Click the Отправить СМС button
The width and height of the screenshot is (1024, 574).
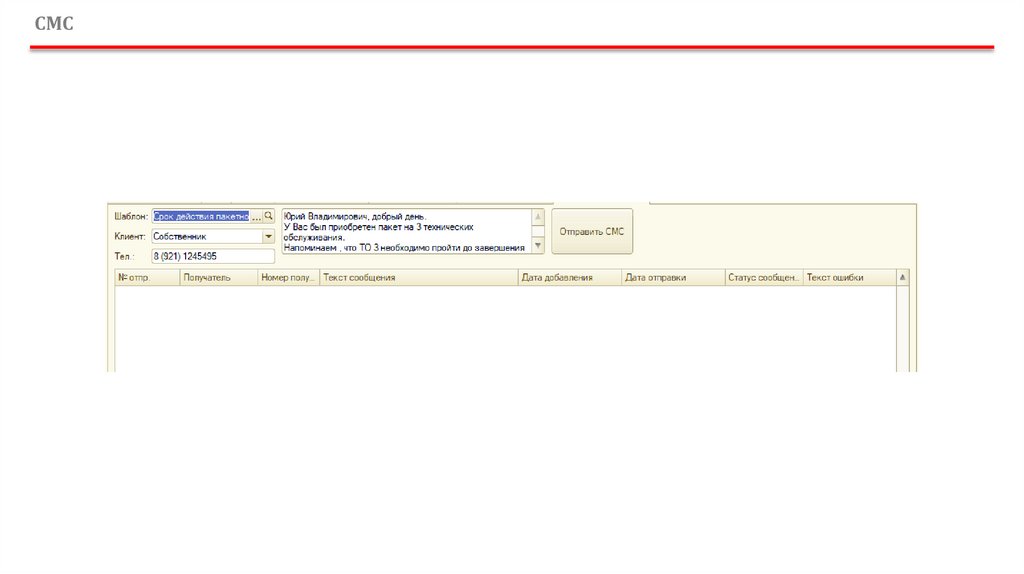tap(592, 231)
